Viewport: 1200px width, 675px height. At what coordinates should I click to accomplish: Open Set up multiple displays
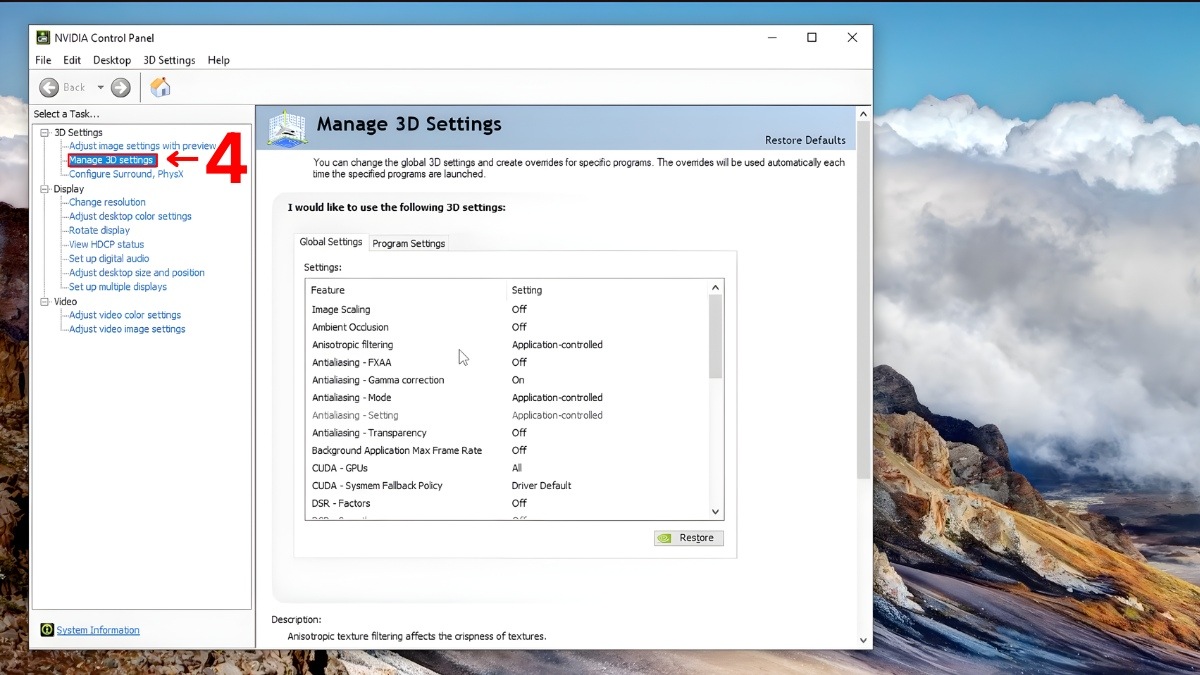tap(118, 287)
